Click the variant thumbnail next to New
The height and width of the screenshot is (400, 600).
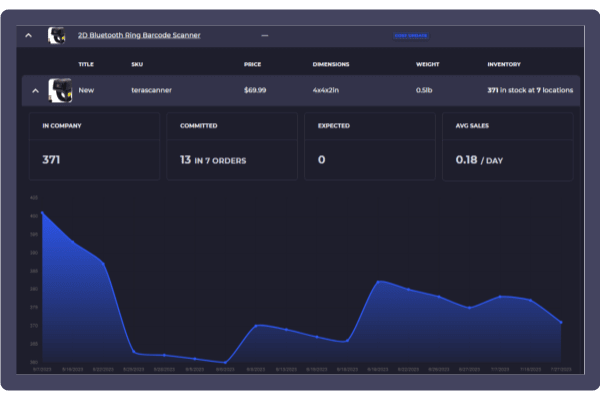(x=60, y=90)
